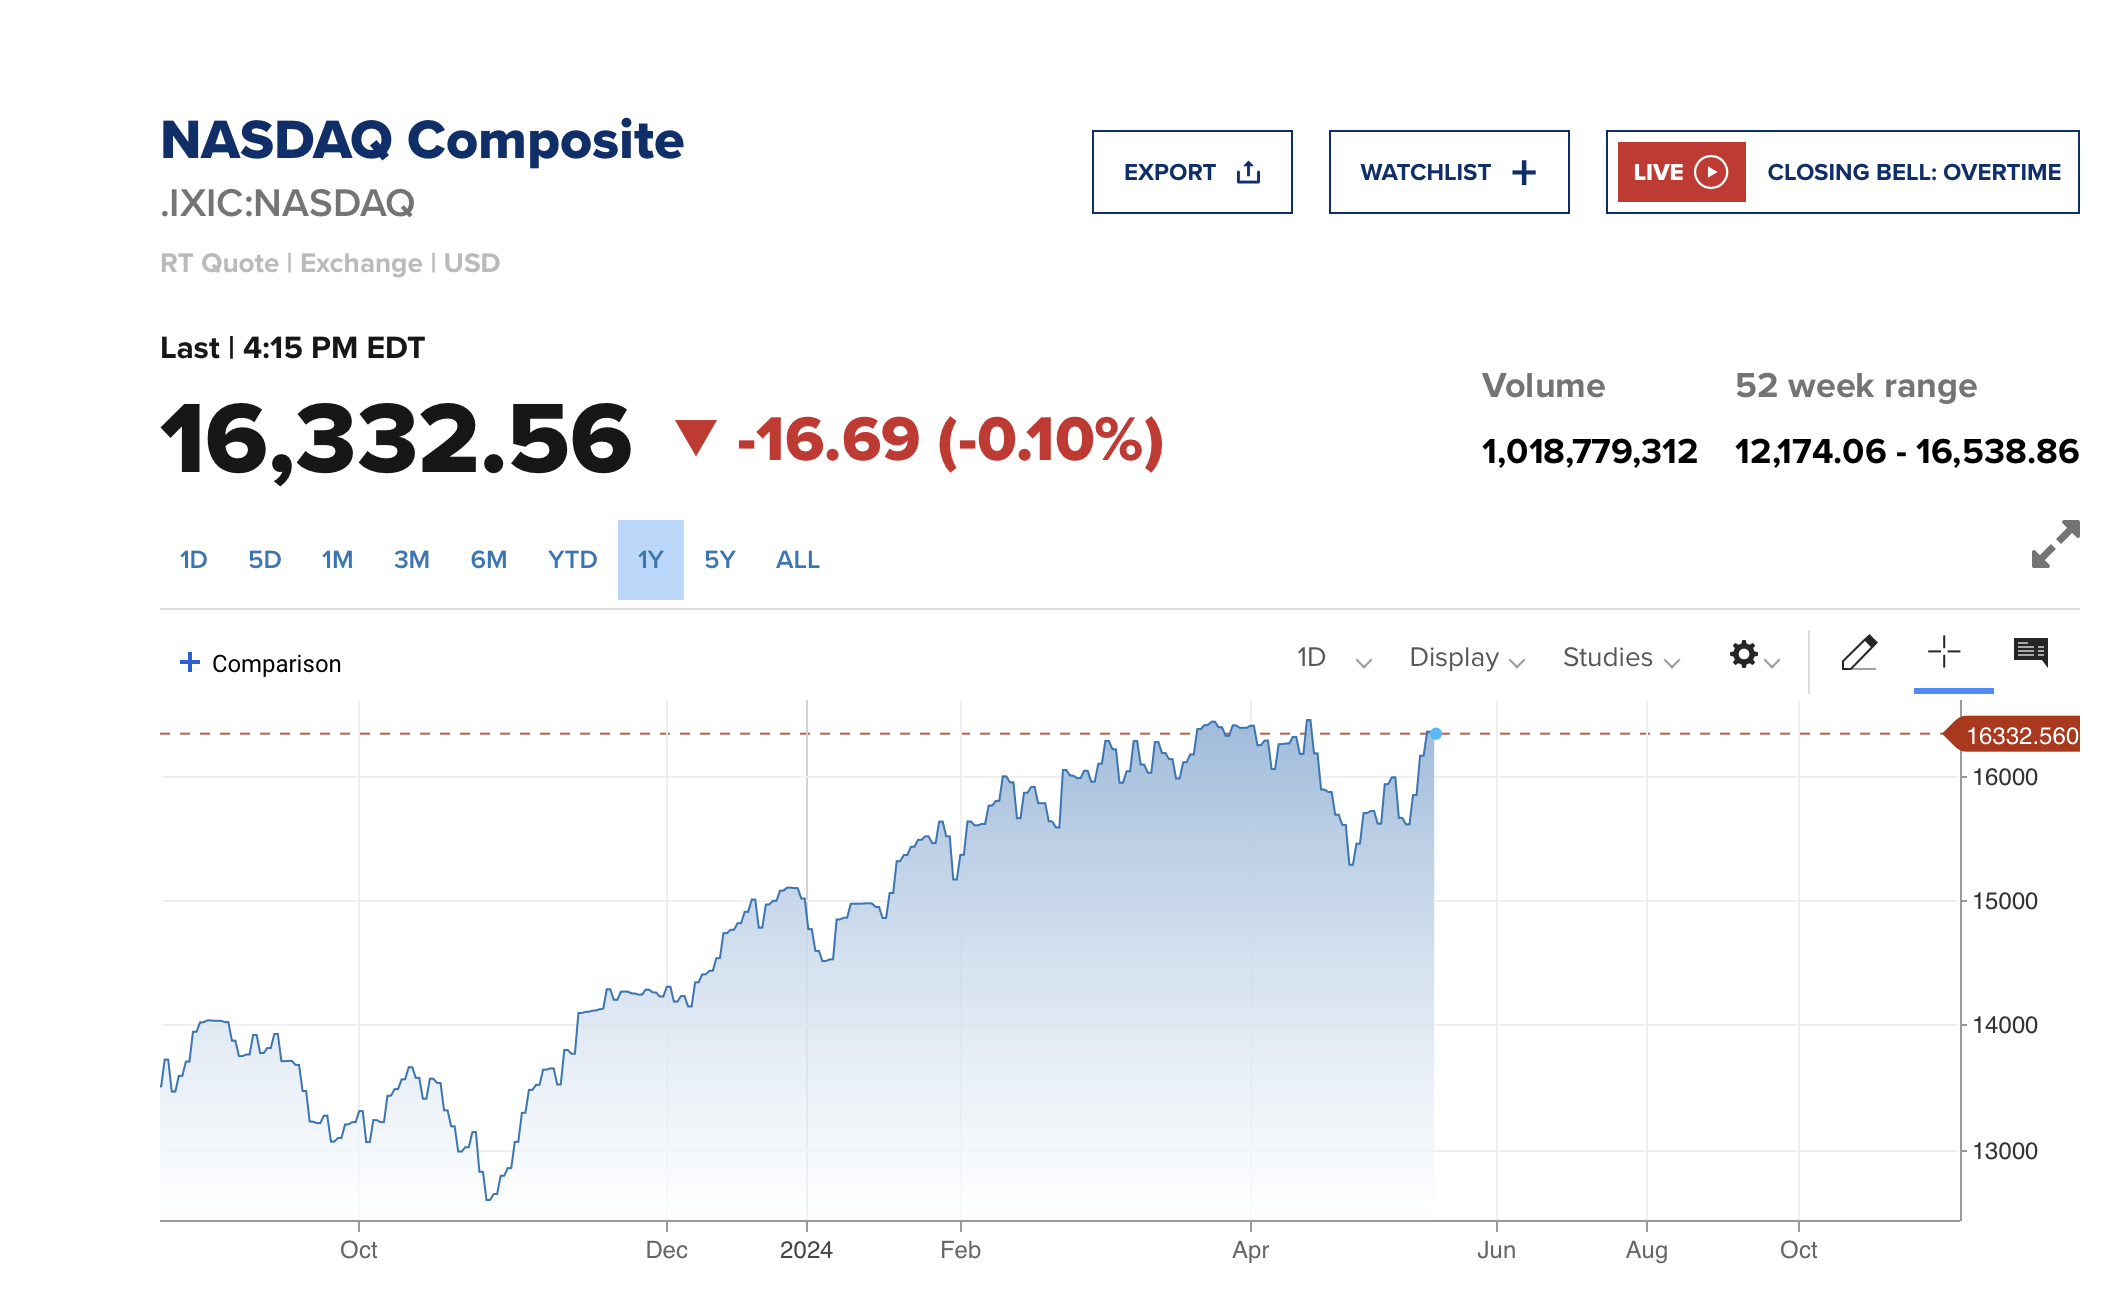The width and height of the screenshot is (2120, 1308).
Task: Open the chart annotations comment icon
Action: tap(2030, 652)
